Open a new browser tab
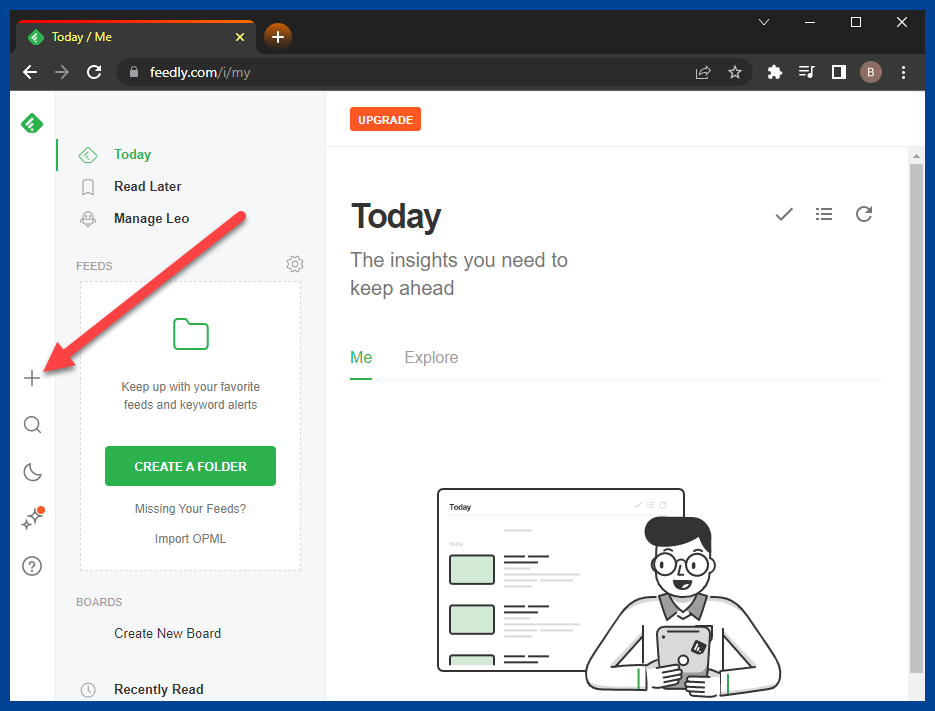 (277, 37)
